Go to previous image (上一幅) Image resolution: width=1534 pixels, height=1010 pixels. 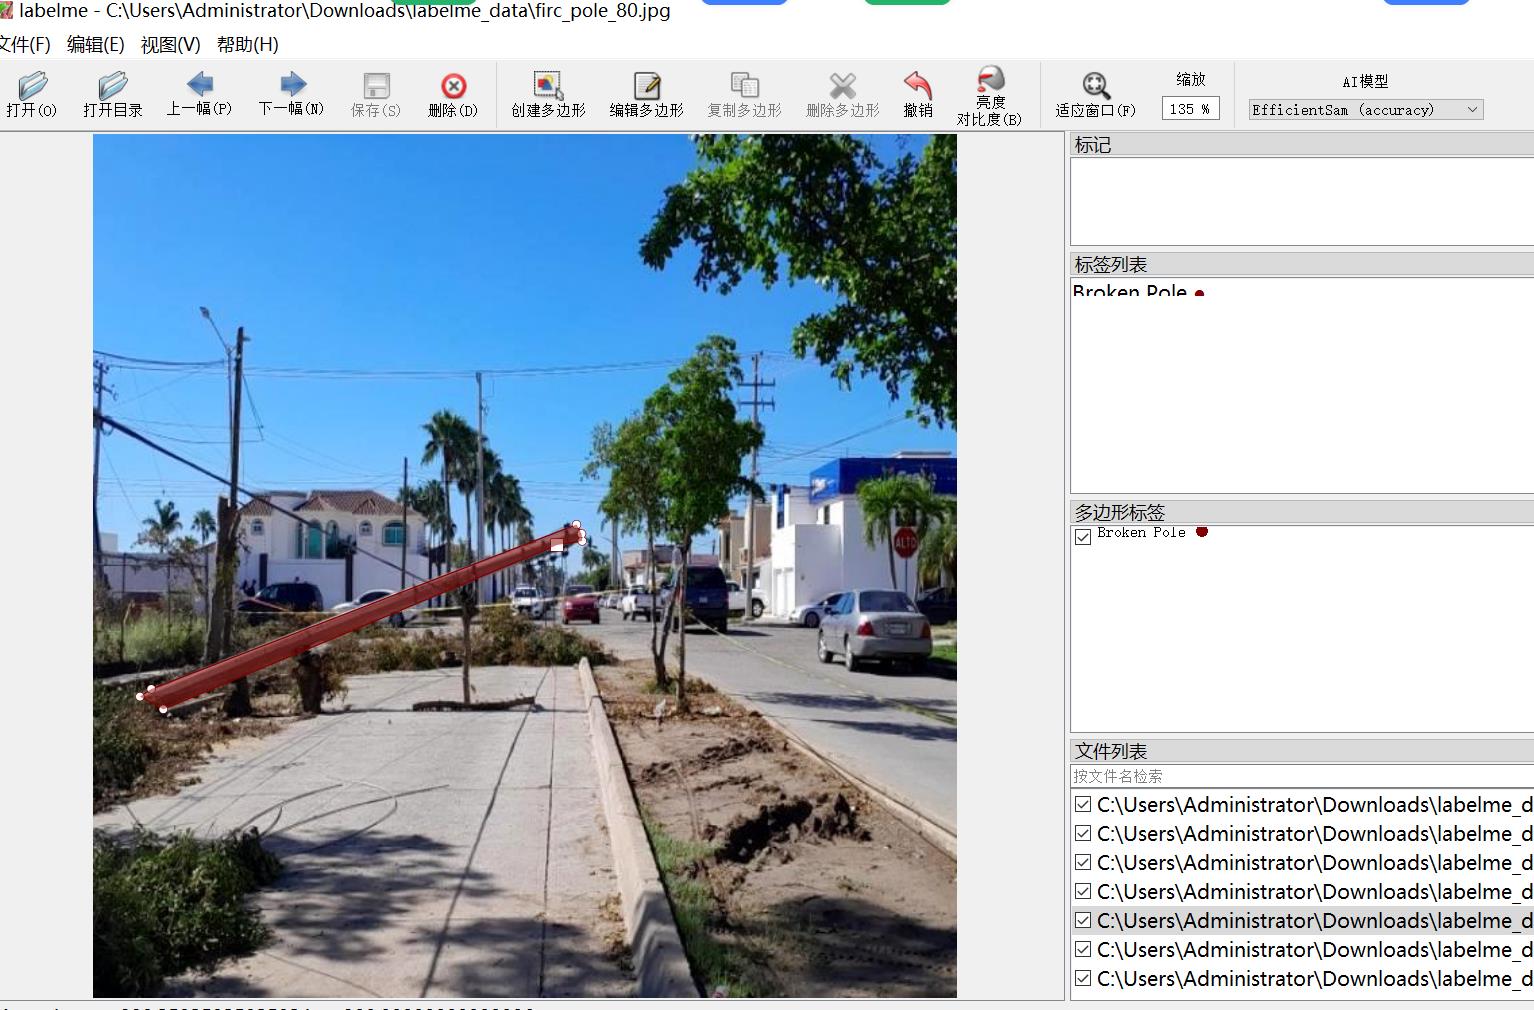tap(199, 86)
